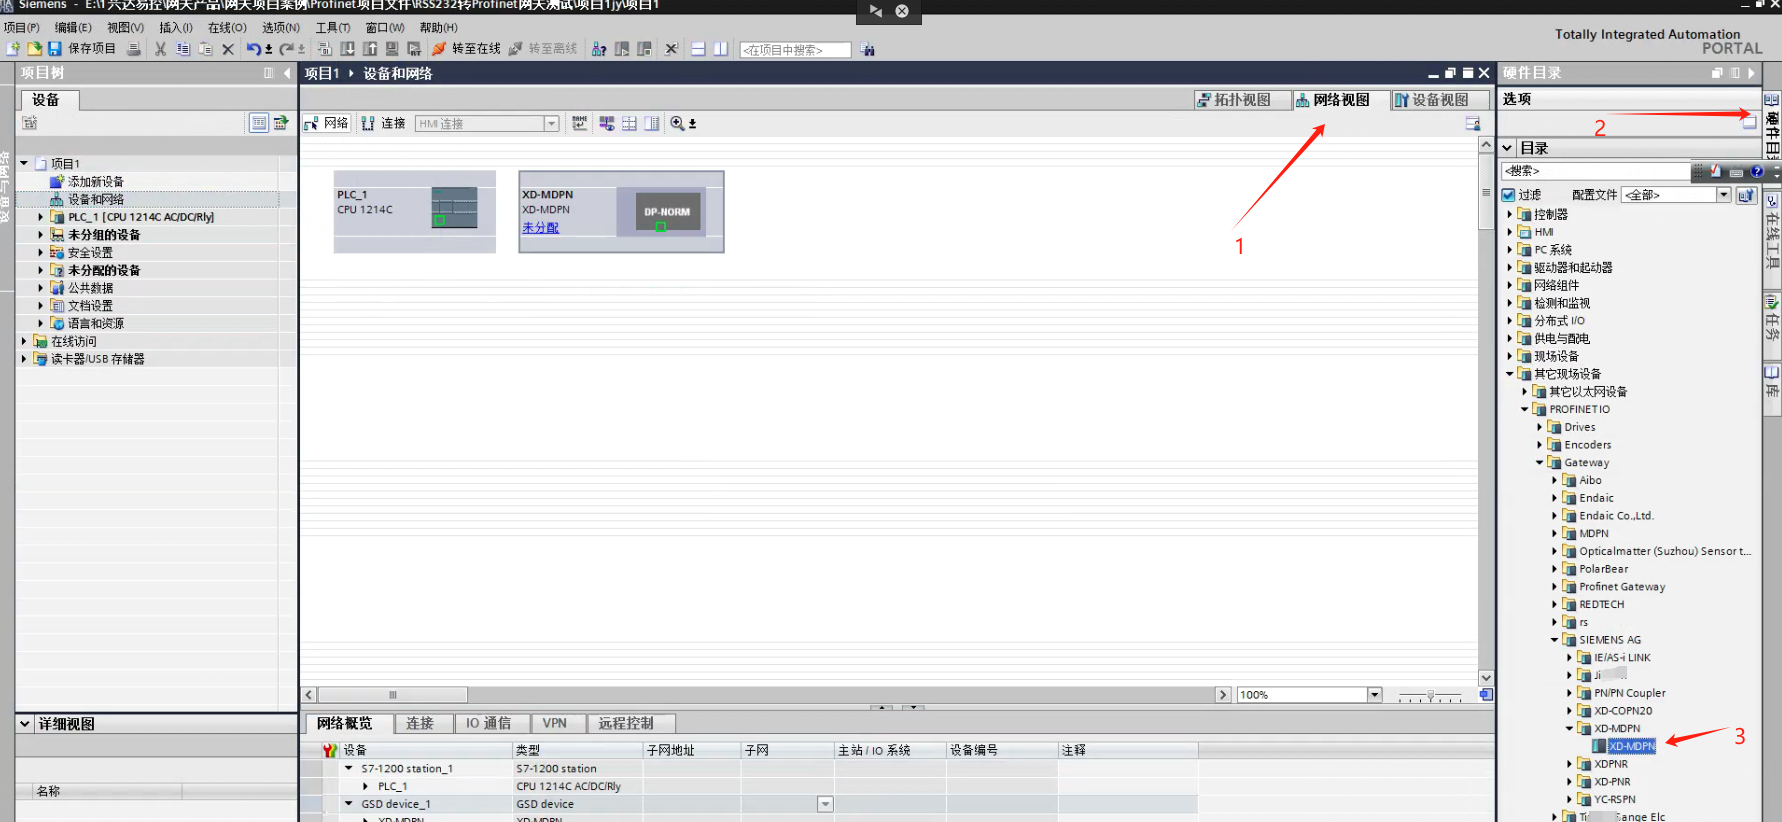Expand the PN/PN Coupler folder
1782x822 pixels.
click(1570, 693)
